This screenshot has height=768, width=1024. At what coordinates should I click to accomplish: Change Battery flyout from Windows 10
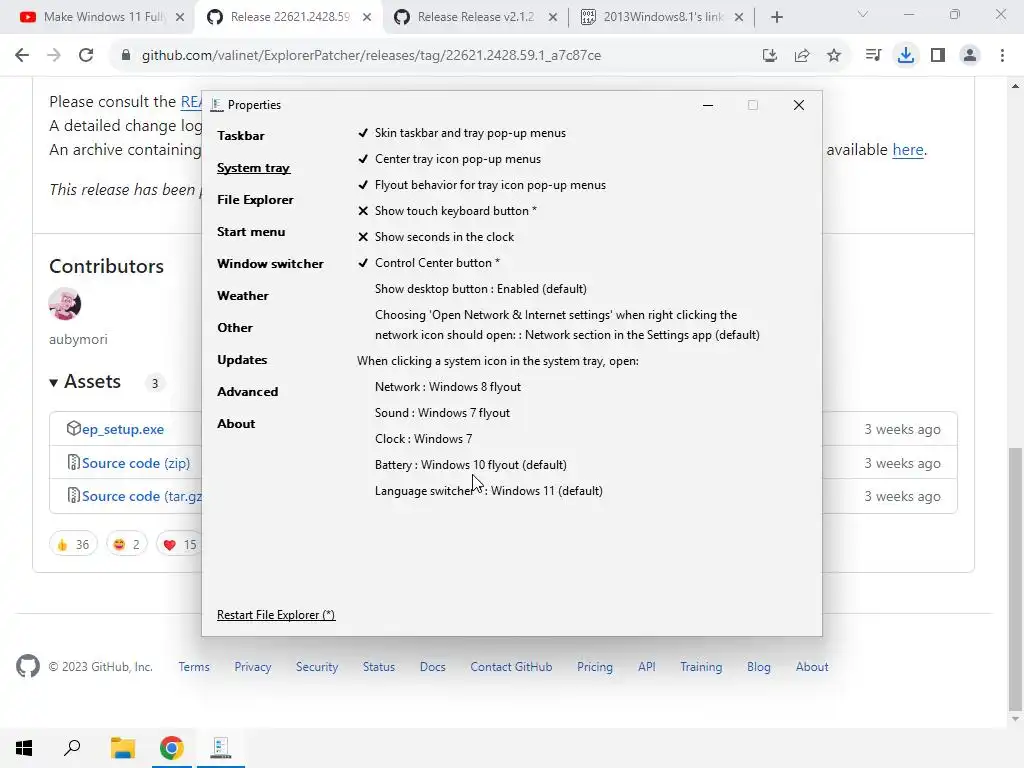[471, 465]
